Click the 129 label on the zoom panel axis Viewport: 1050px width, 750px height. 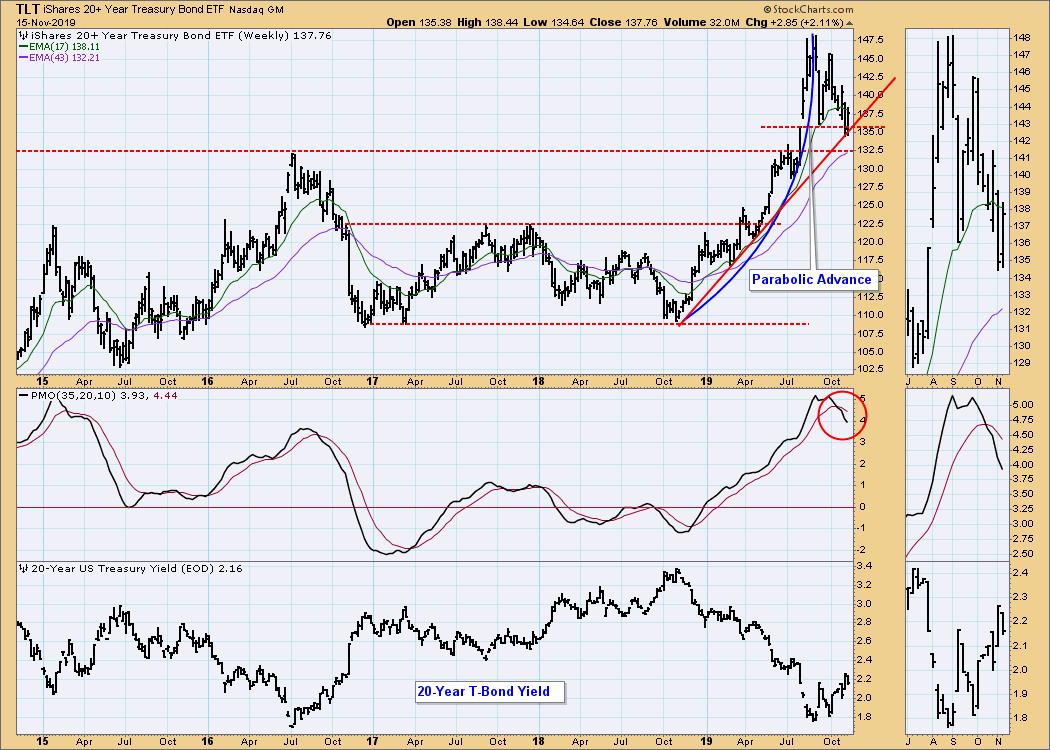[x=1022, y=363]
